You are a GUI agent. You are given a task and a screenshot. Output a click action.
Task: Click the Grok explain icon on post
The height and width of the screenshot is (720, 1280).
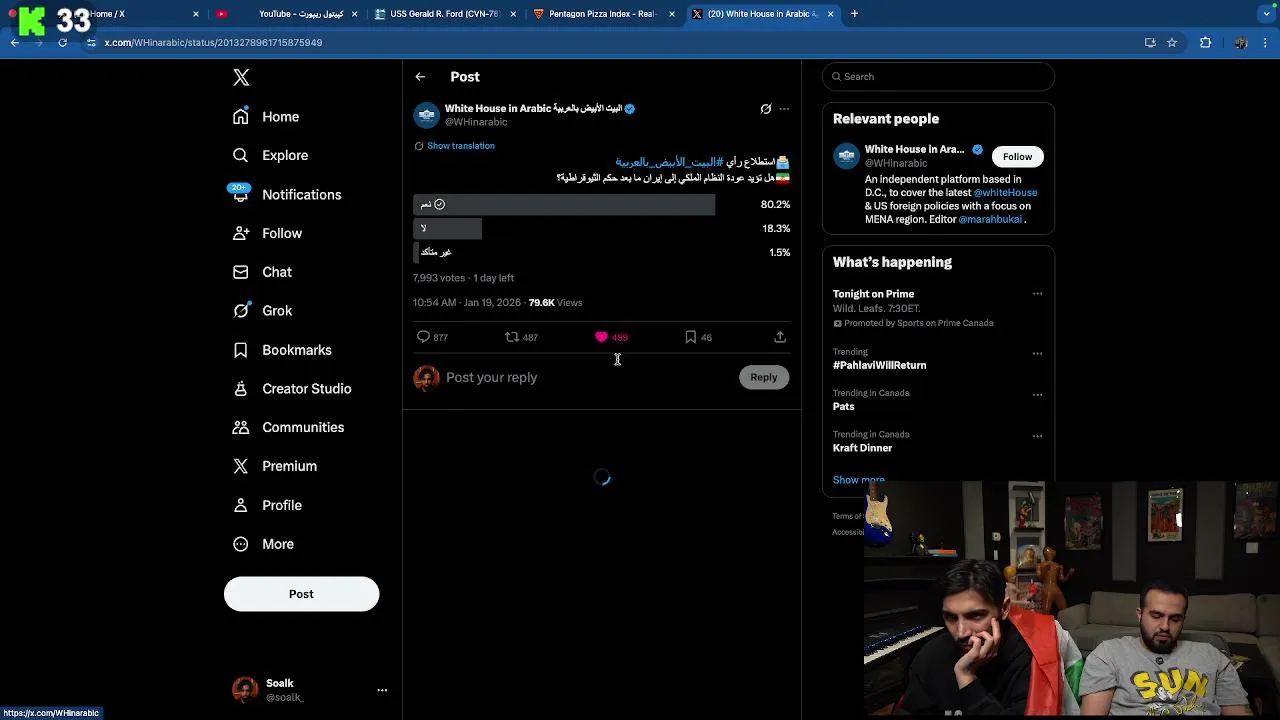(766, 109)
